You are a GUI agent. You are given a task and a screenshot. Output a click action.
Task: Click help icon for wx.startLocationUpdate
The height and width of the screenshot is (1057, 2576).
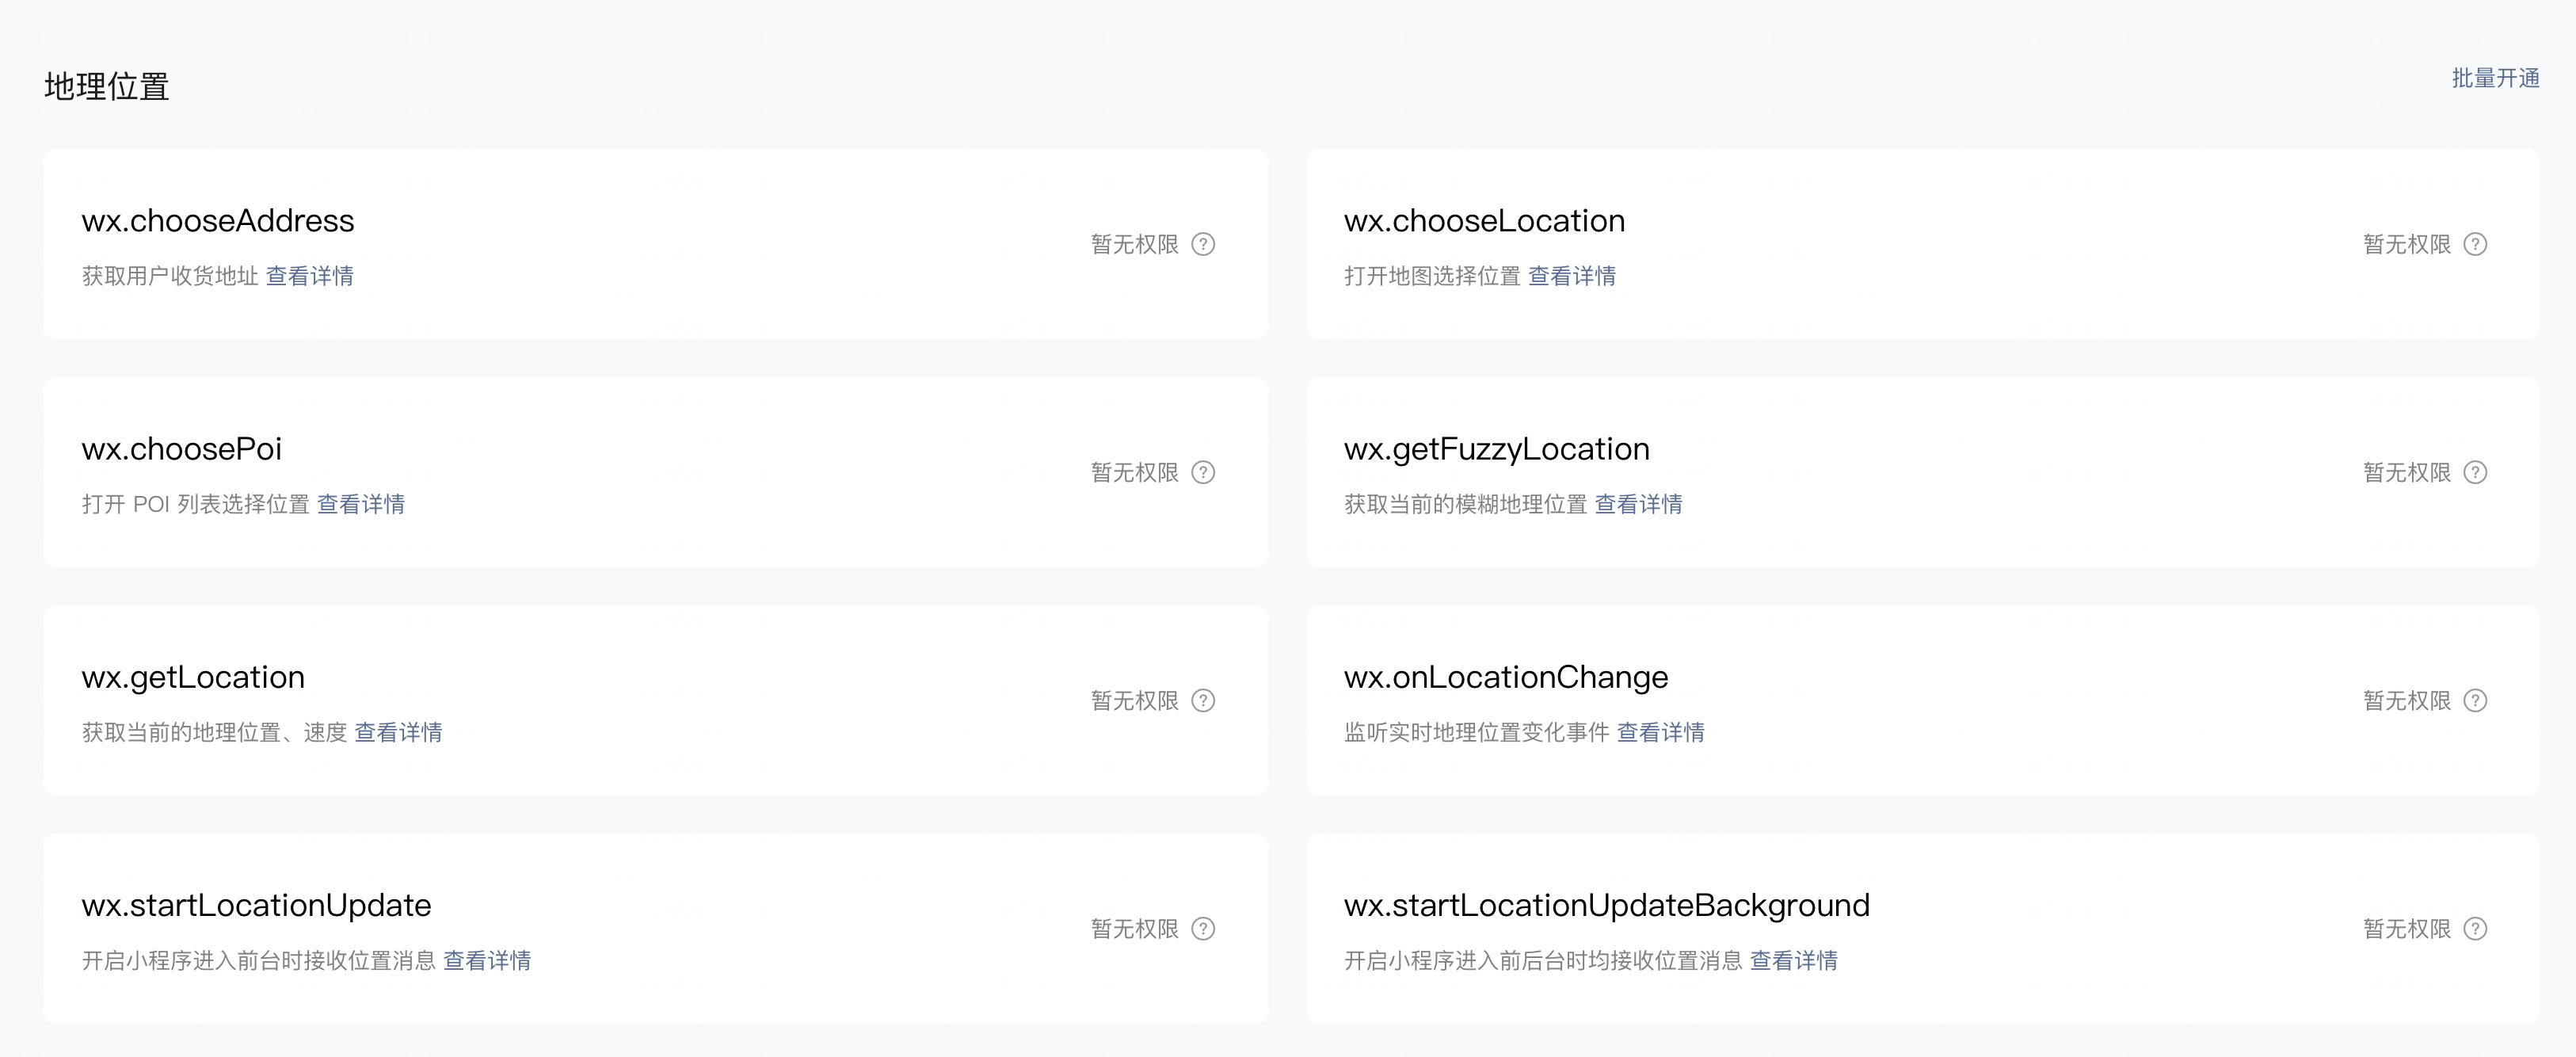pyautogui.click(x=1204, y=929)
